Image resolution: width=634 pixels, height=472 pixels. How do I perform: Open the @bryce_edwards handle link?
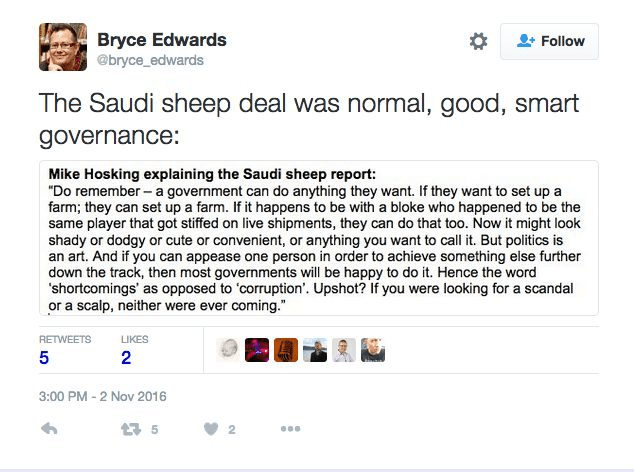150,60
